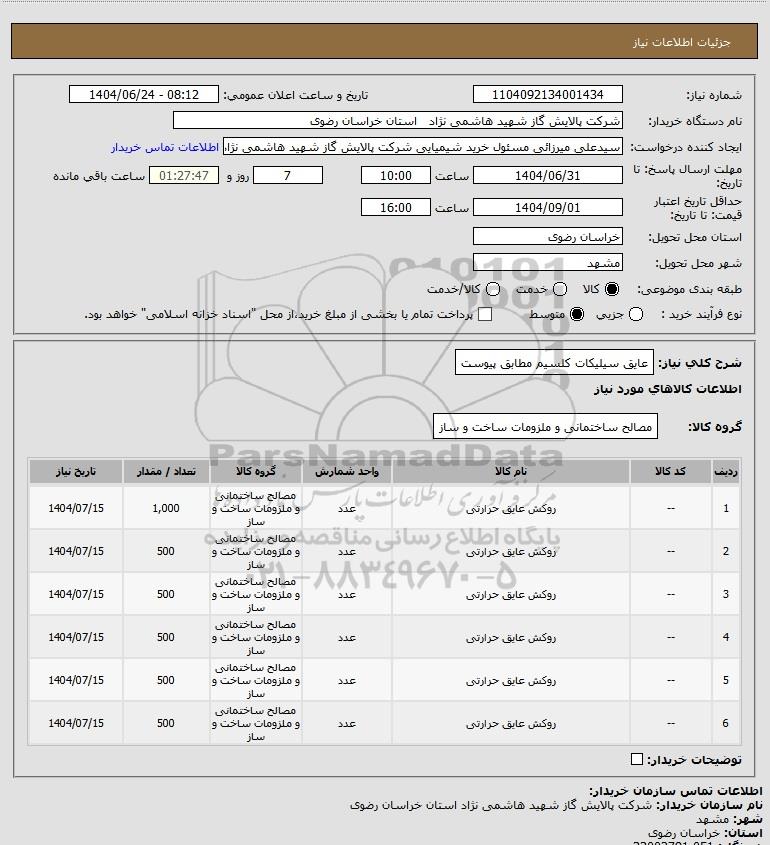The width and height of the screenshot is (770, 845).
Task: Click the نام کالا column header
Action: pos(511,472)
